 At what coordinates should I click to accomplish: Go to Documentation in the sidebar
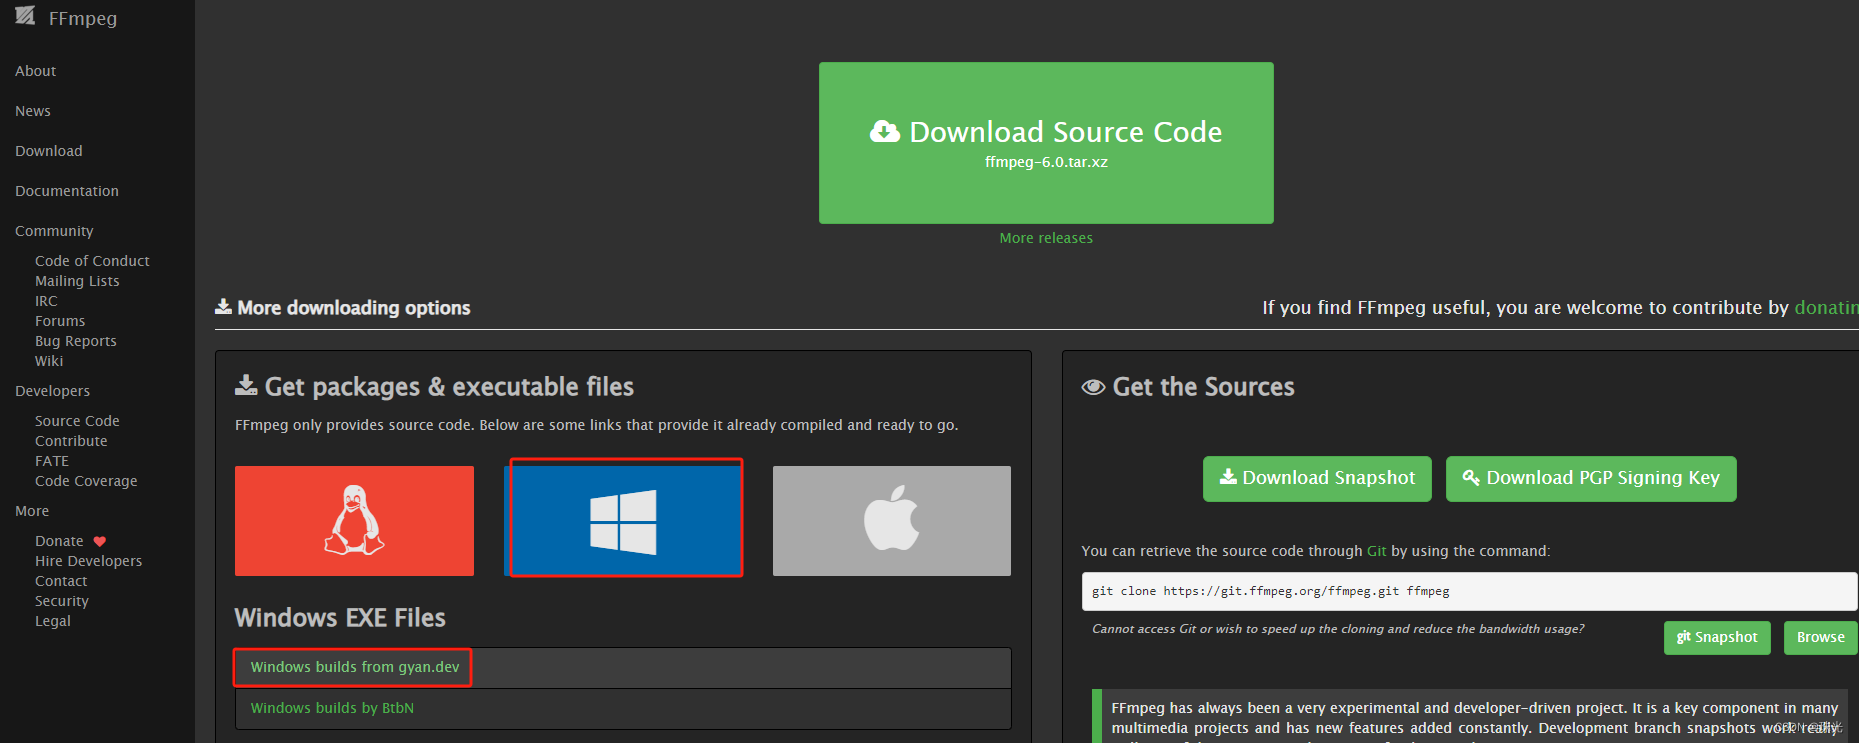pos(67,191)
